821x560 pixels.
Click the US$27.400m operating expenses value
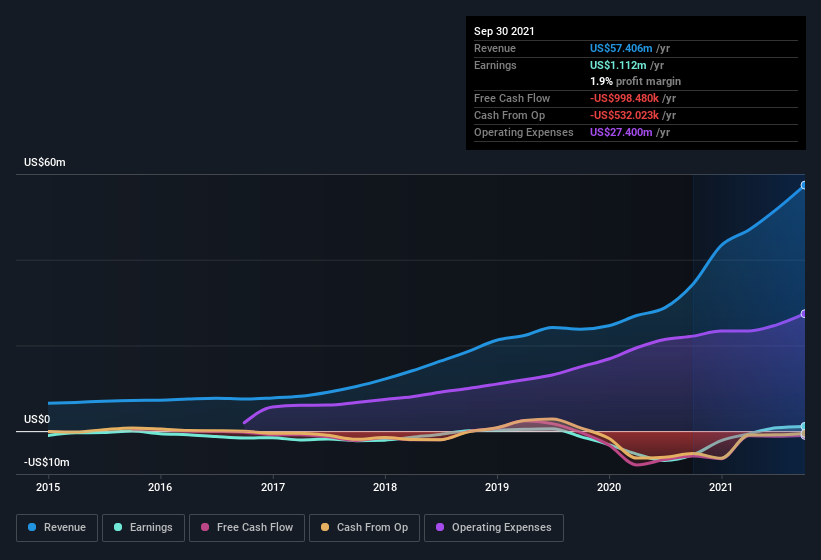[621, 132]
